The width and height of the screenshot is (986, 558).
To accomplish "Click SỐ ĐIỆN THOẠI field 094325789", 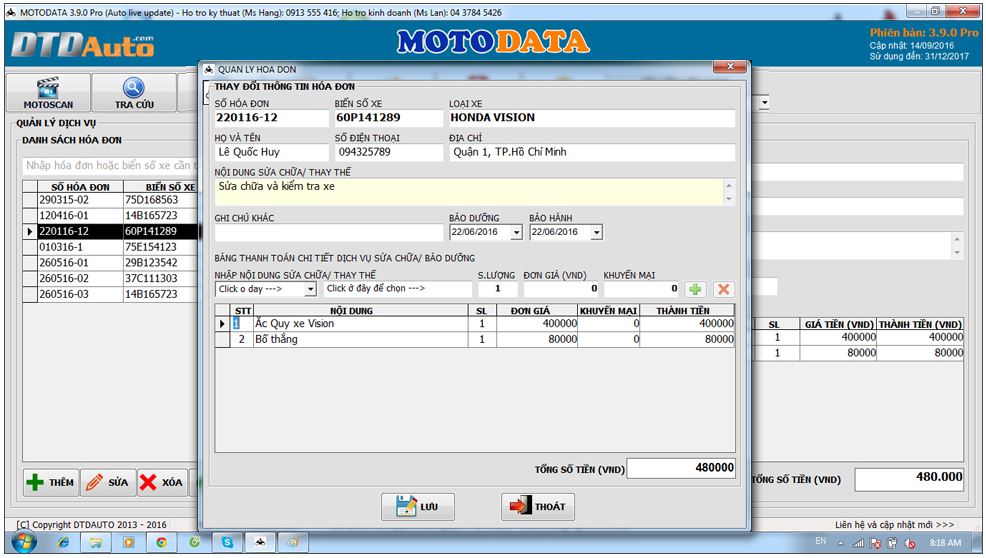I will (x=389, y=152).
